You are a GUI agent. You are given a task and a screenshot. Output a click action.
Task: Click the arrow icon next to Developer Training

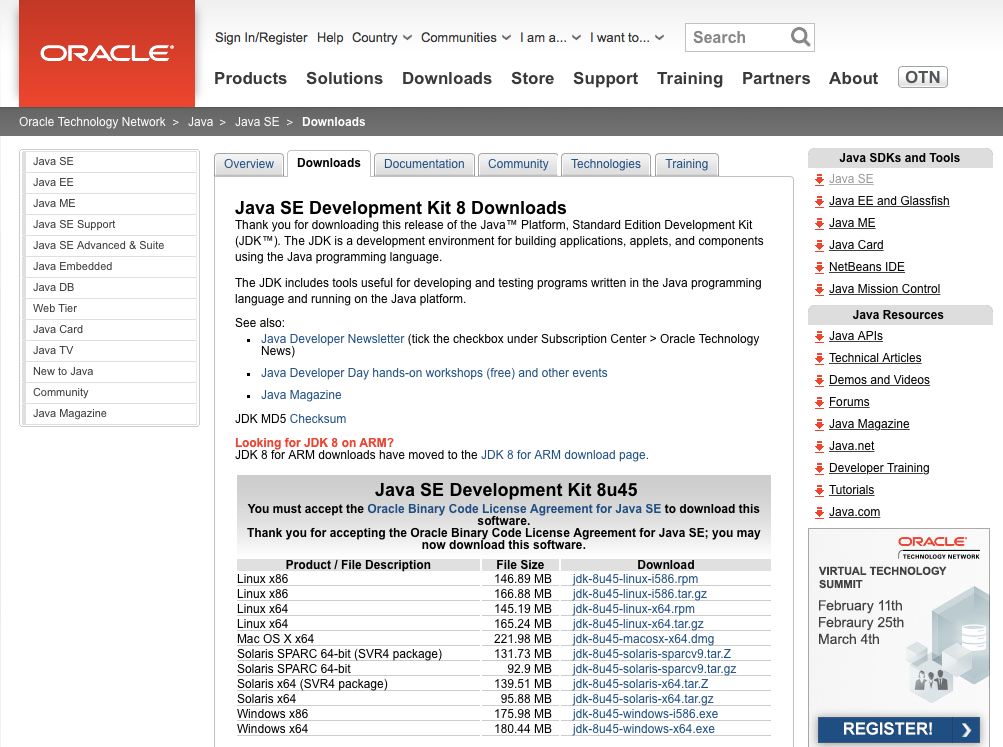click(819, 469)
